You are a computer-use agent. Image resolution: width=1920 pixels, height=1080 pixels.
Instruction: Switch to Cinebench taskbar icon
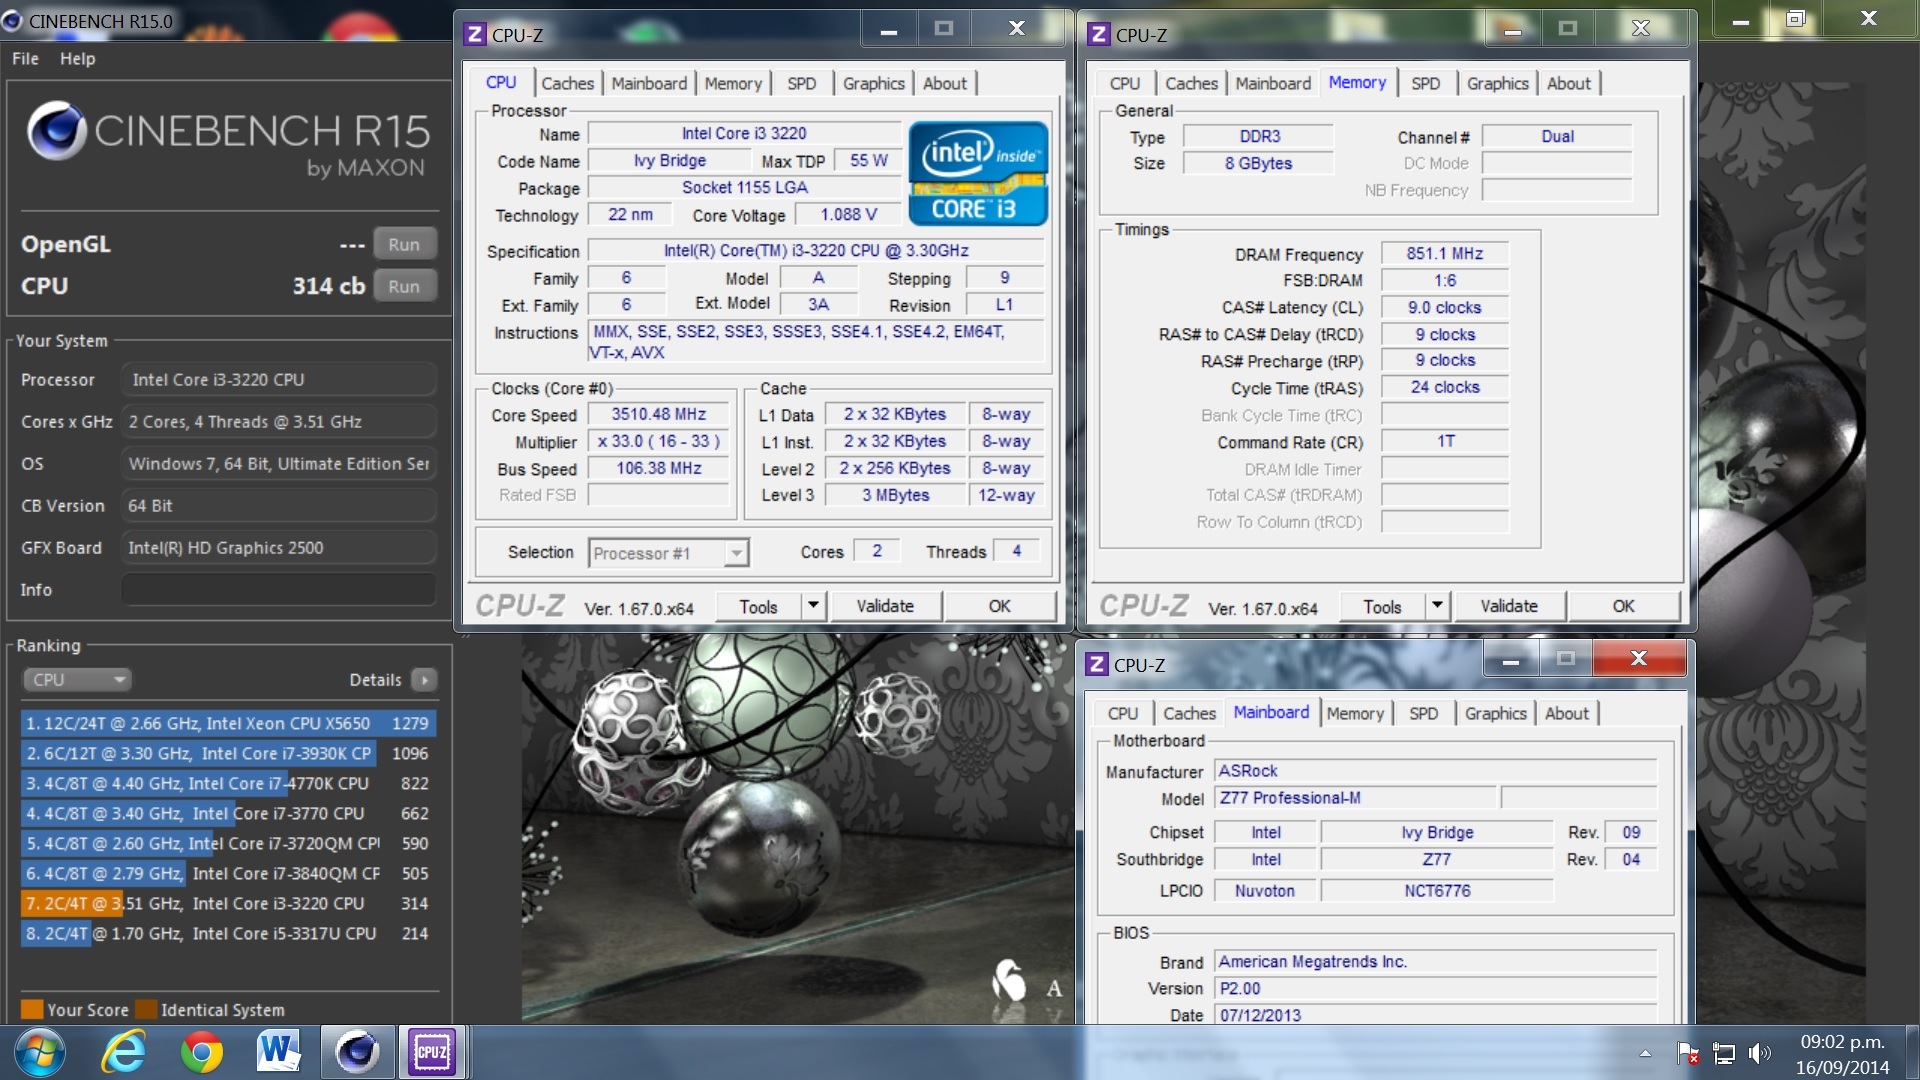point(356,1052)
